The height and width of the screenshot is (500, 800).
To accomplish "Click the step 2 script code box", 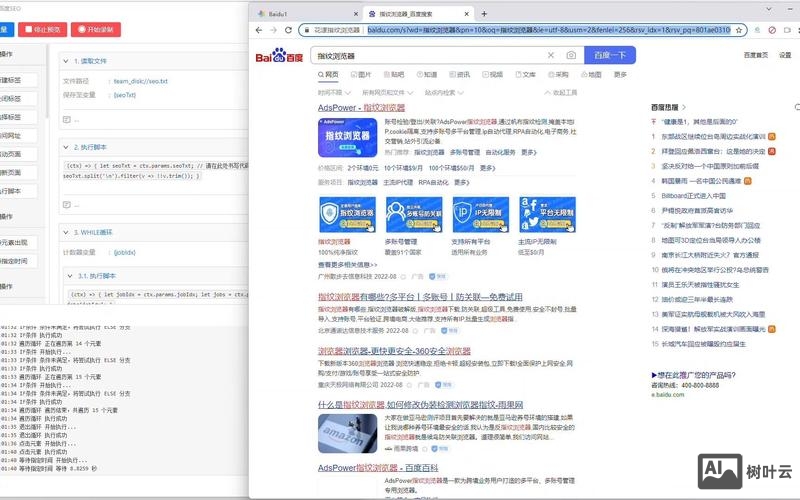I will (156, 171).
